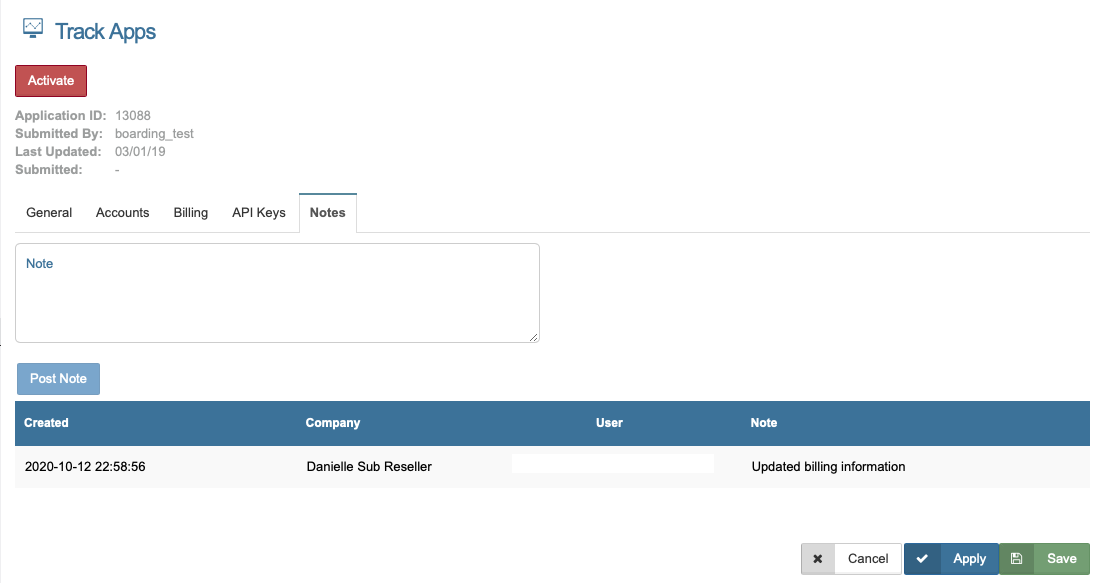Open the Accounts tab
Screen dimensions: 1104x583
[x=122, y=213]
